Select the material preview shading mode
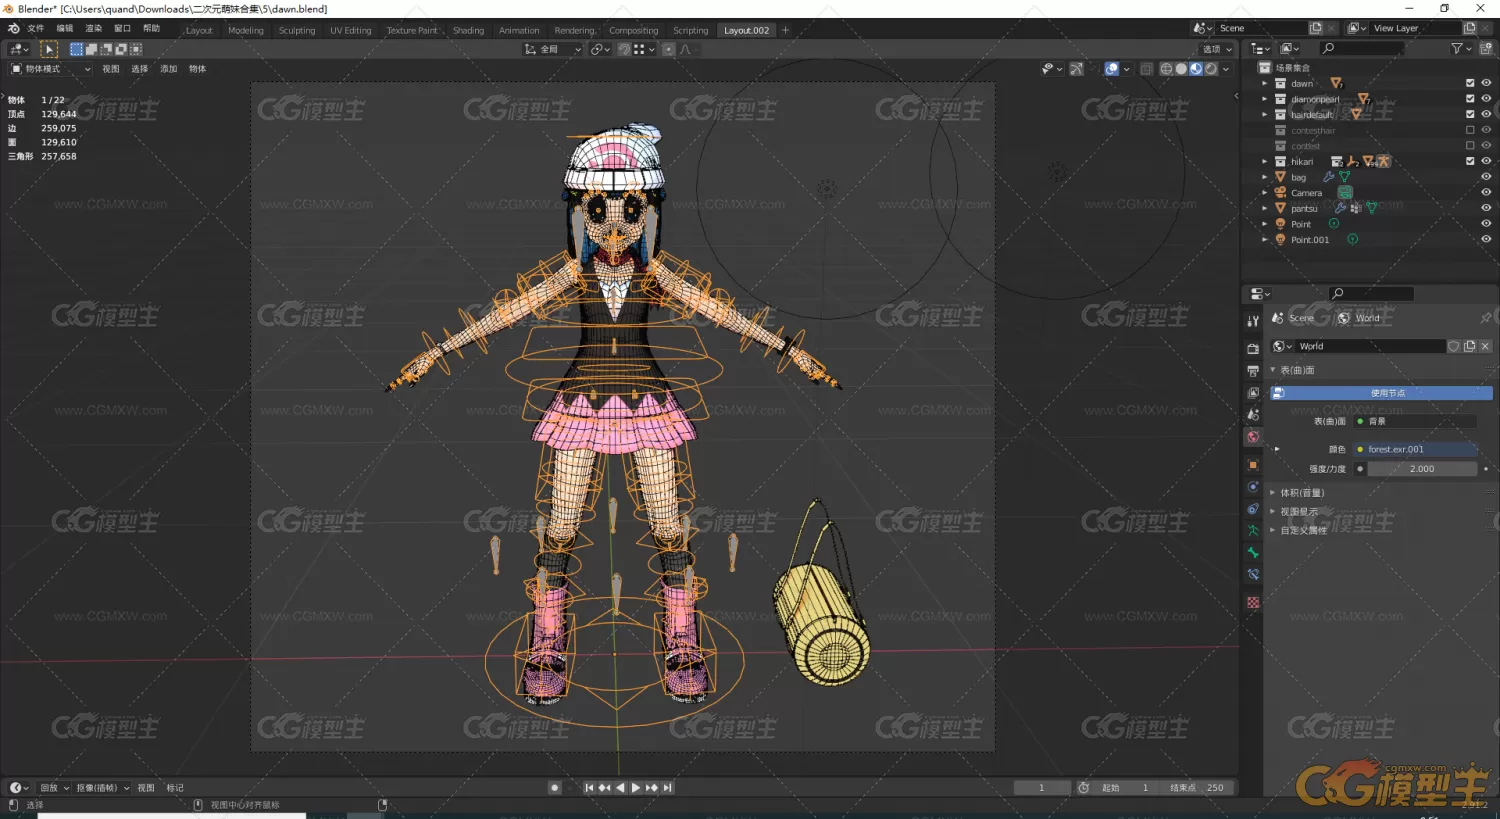Viewport: 1500px width, 819px height. pos(1196,69)
